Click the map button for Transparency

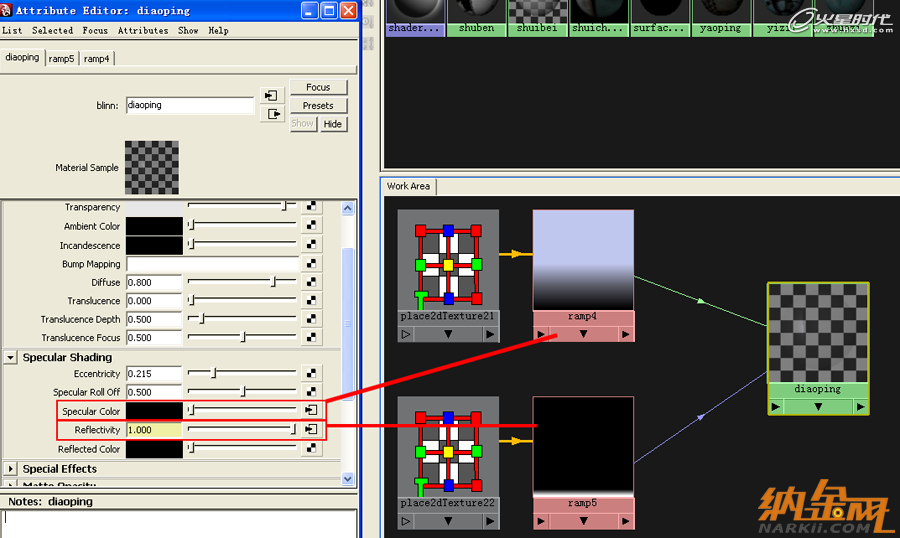tap(311, 206)
